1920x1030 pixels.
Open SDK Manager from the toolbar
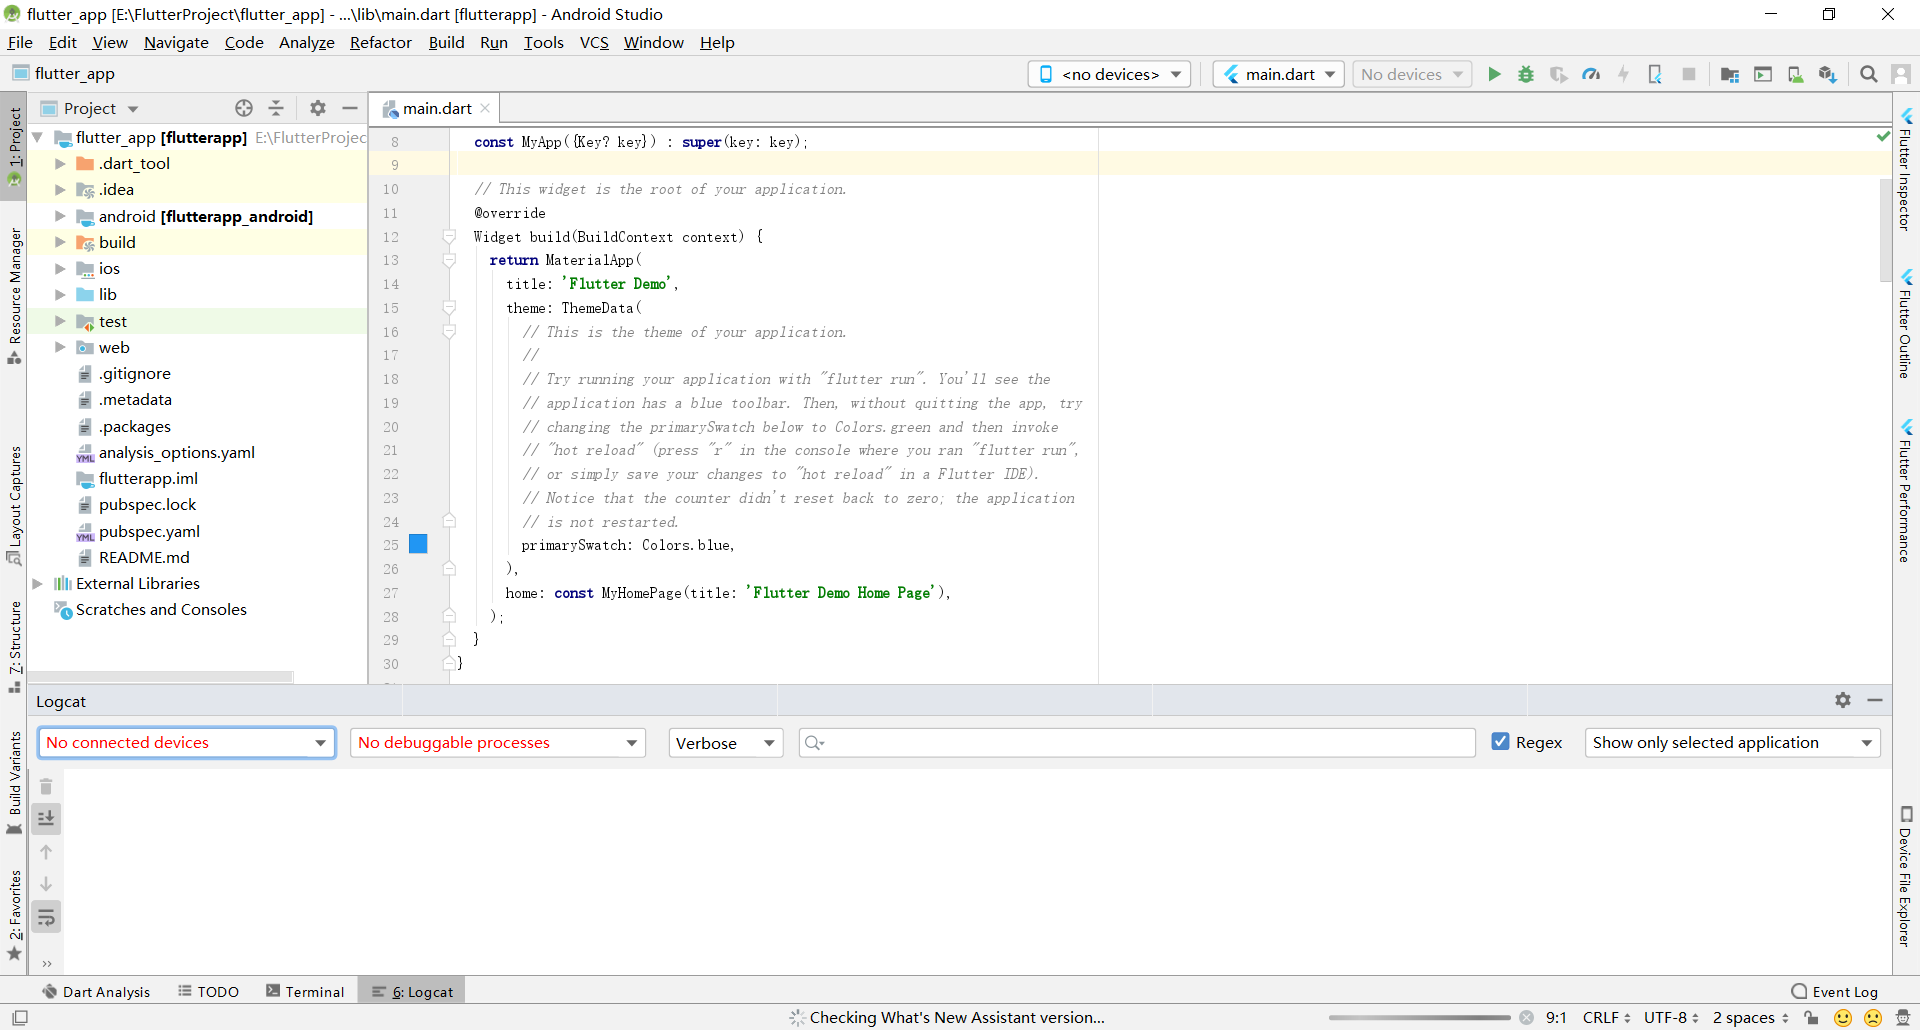1828,74
